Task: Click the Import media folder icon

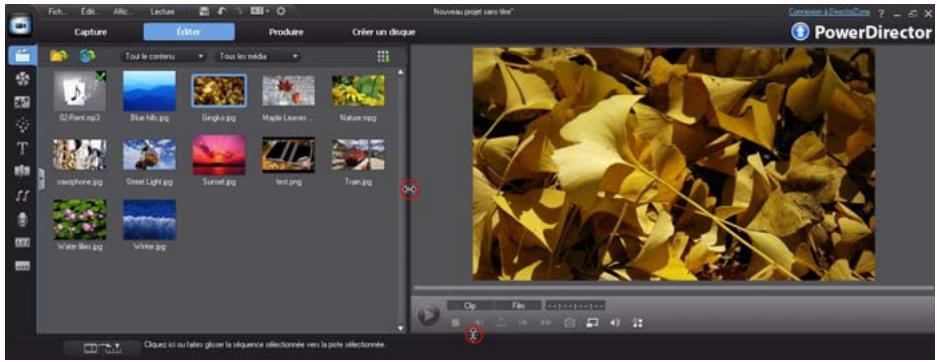Action: 59,56
